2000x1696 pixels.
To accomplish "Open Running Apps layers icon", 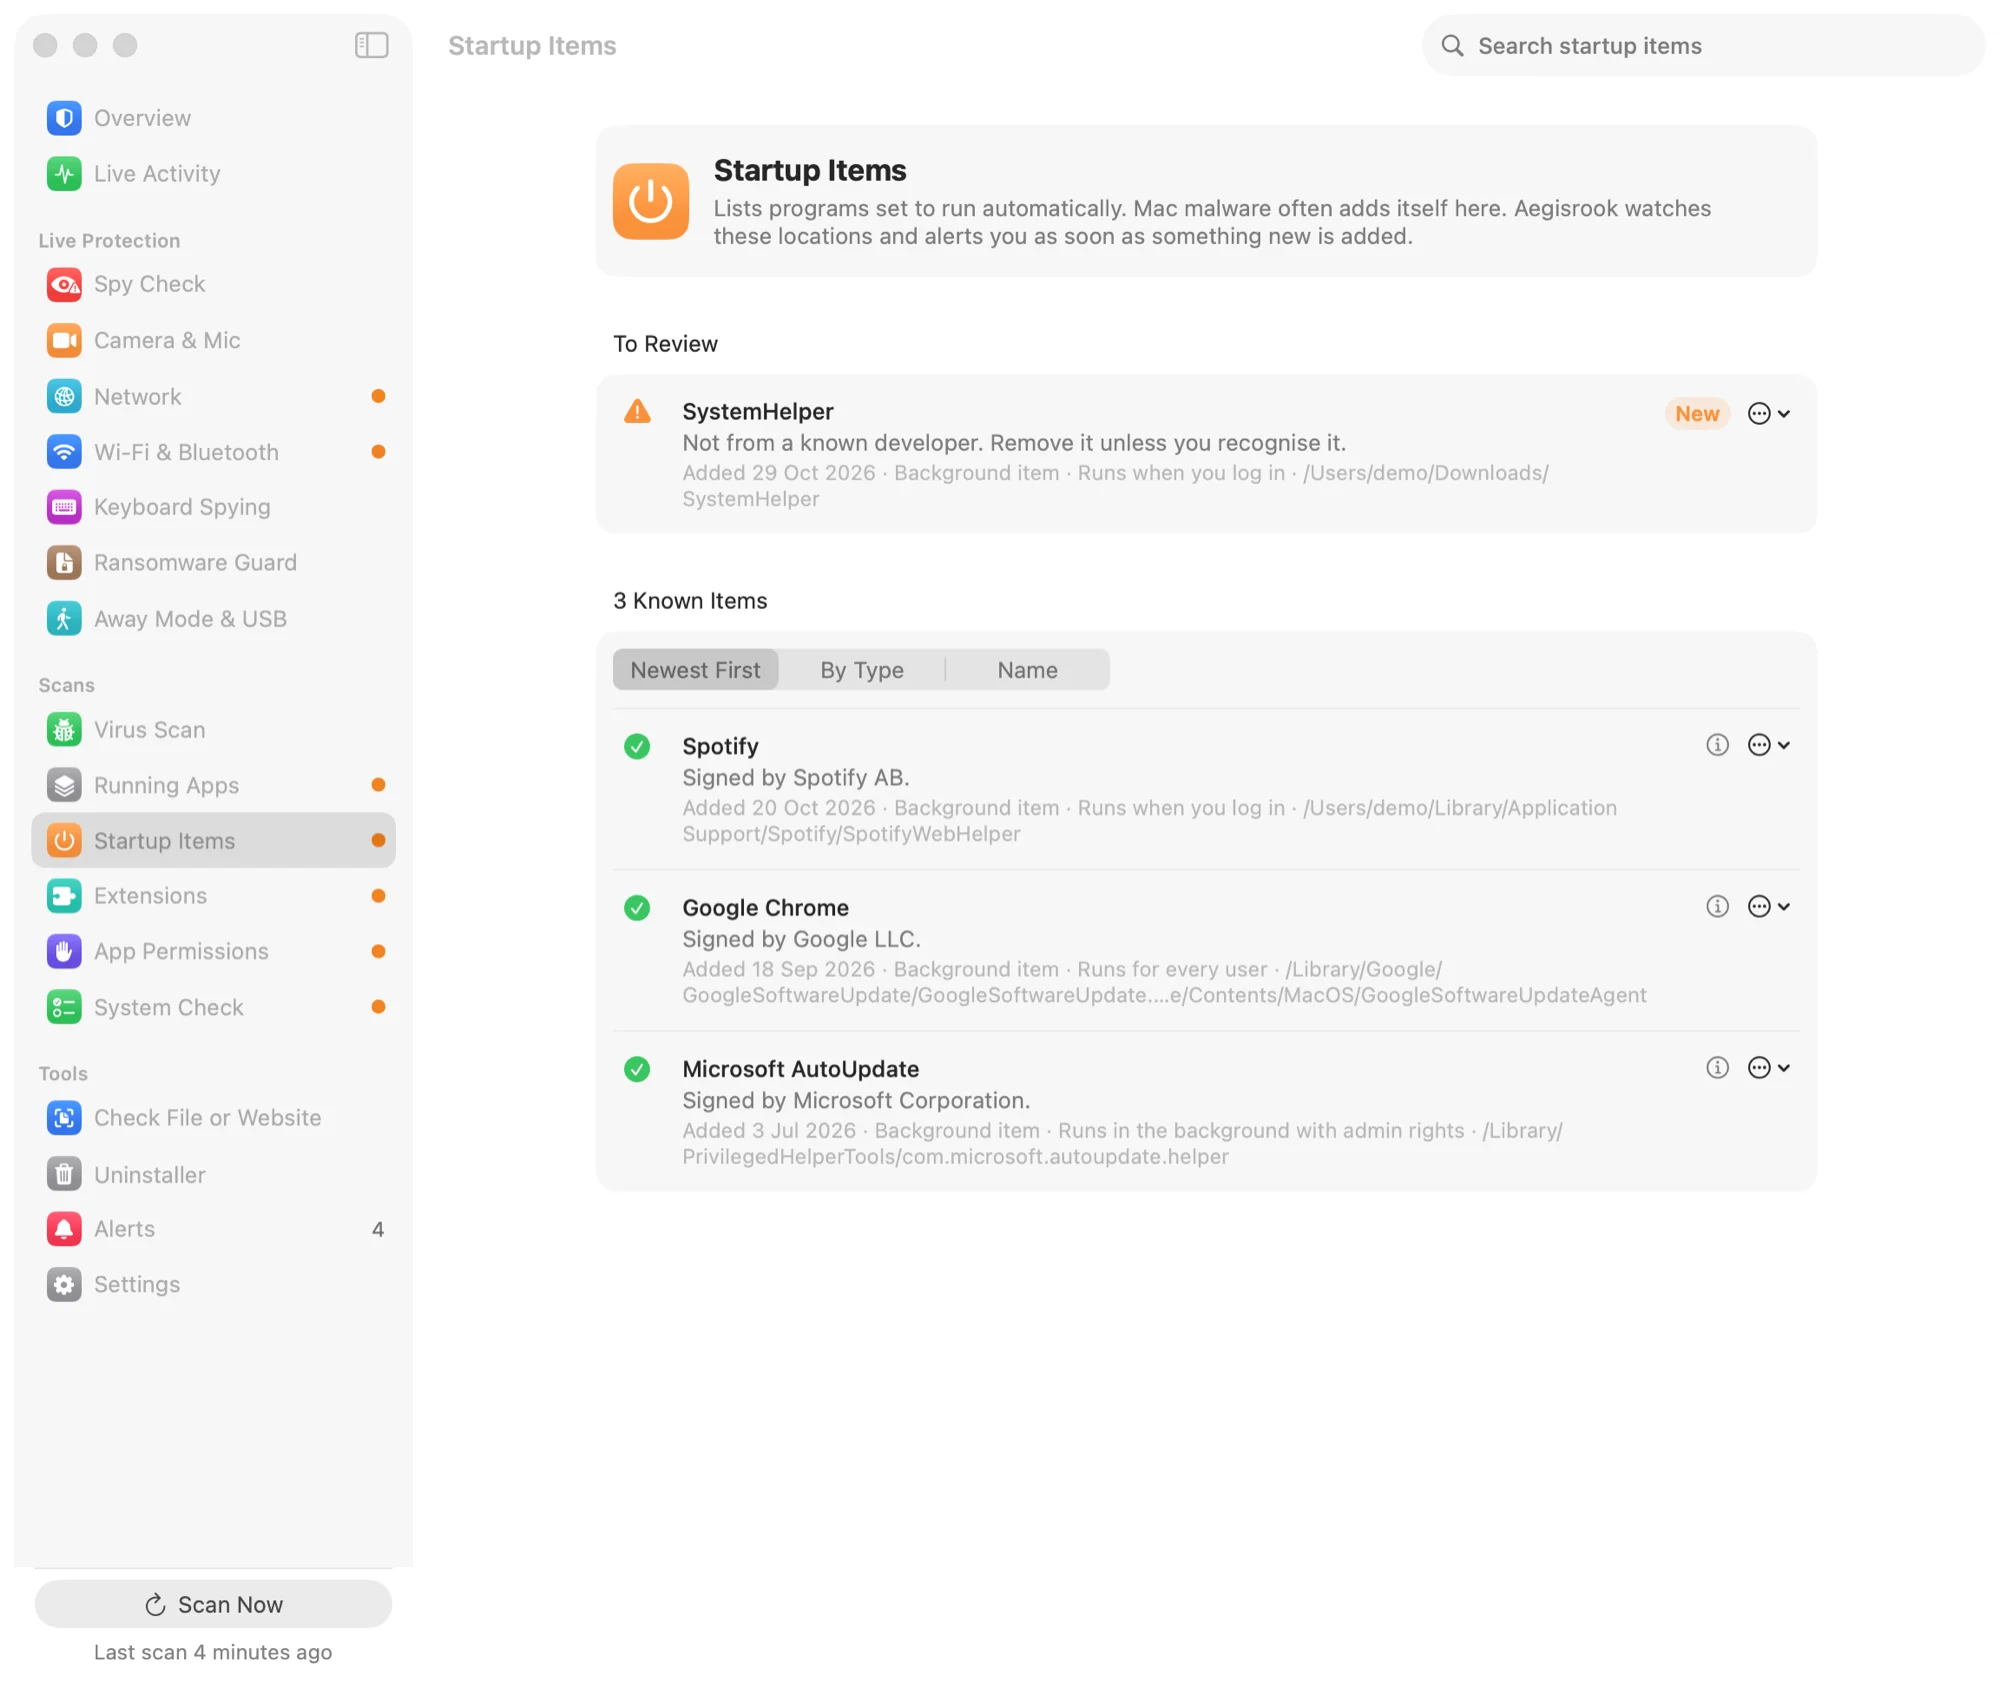I will tap(64, 786).
